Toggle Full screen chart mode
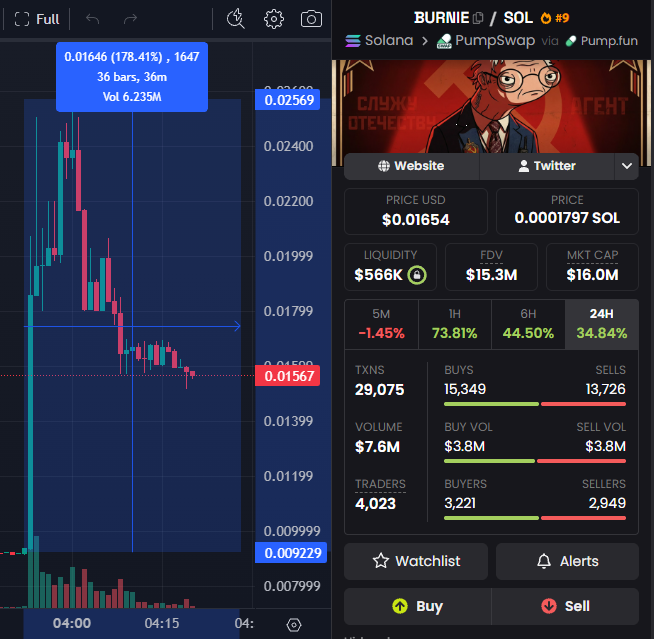Screen dimensions: 654x639 point(37,19)
